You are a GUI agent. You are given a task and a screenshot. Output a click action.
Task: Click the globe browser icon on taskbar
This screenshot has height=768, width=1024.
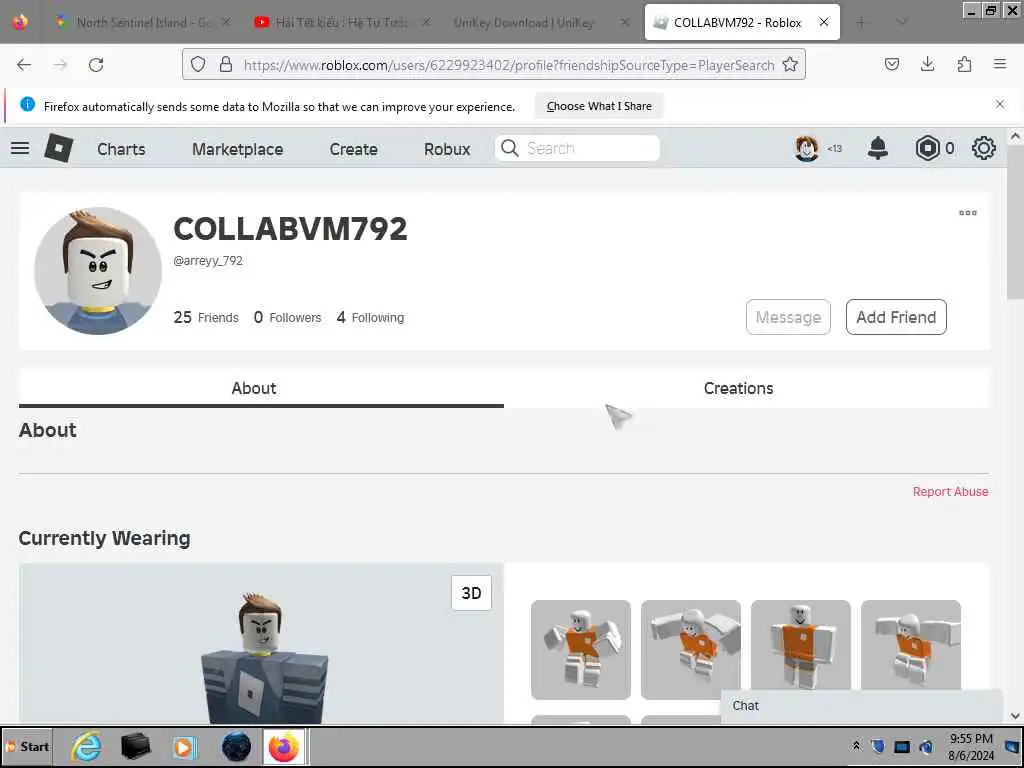click(x=236, y=747)
